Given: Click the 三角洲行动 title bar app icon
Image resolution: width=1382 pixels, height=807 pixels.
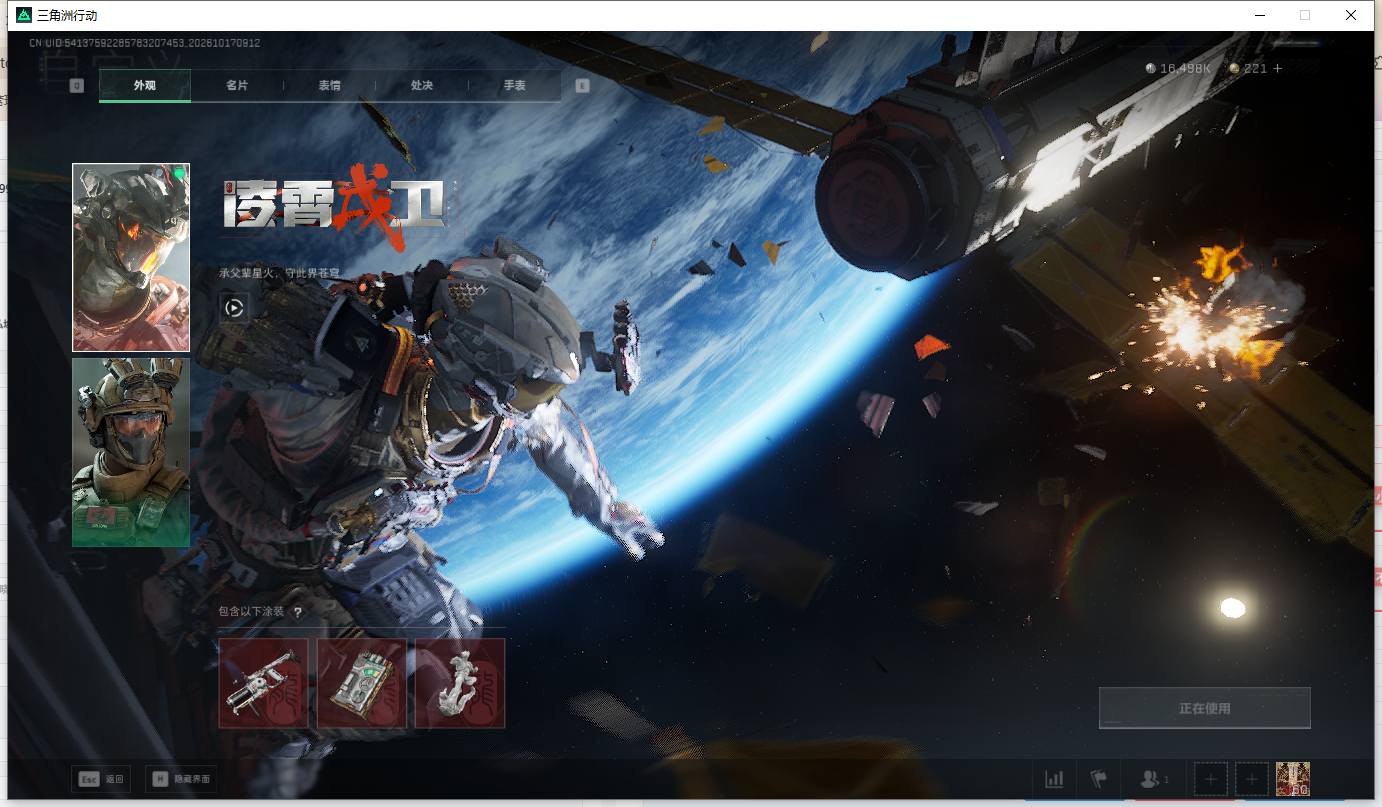Looking at the screenshot, I should [24, 15].
